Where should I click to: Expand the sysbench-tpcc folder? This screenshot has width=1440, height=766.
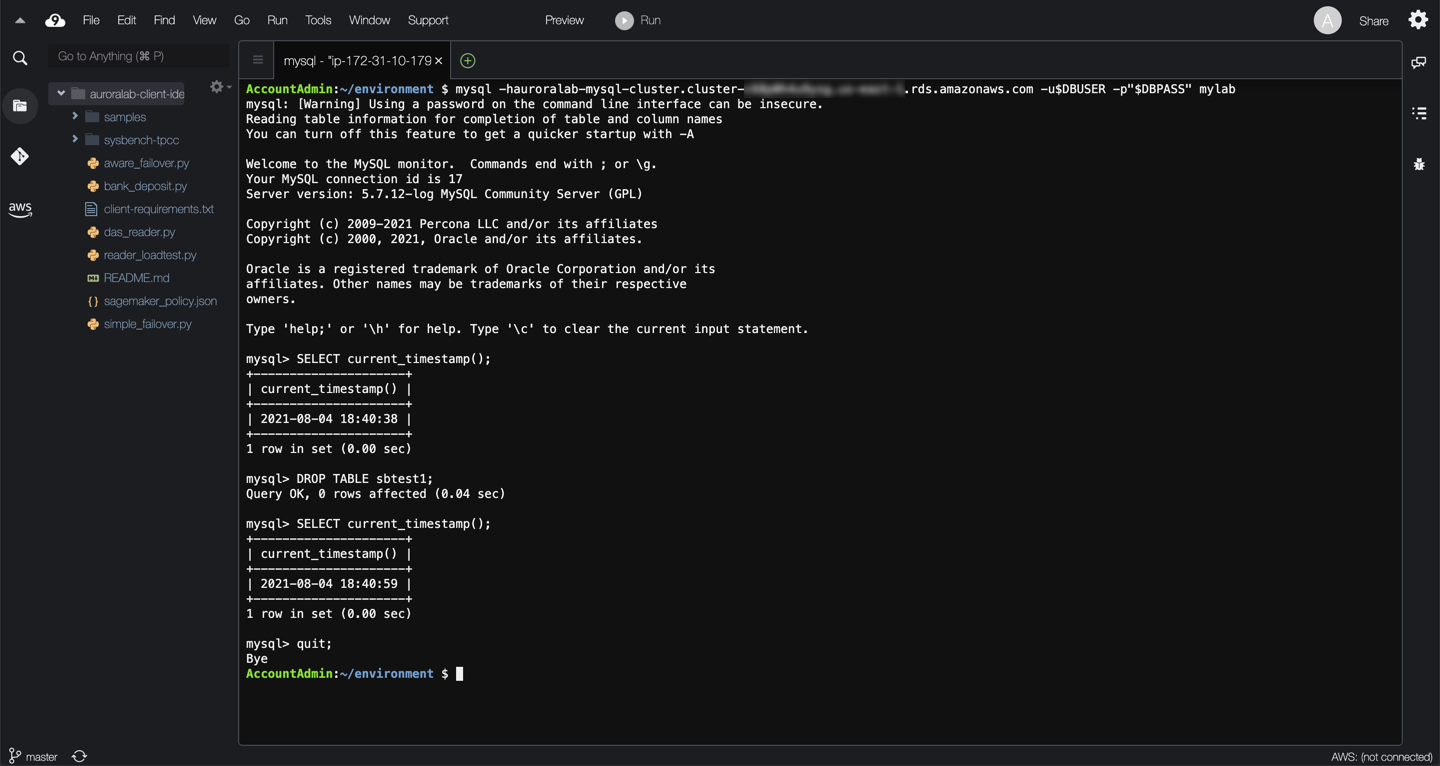tap(75, 140)
